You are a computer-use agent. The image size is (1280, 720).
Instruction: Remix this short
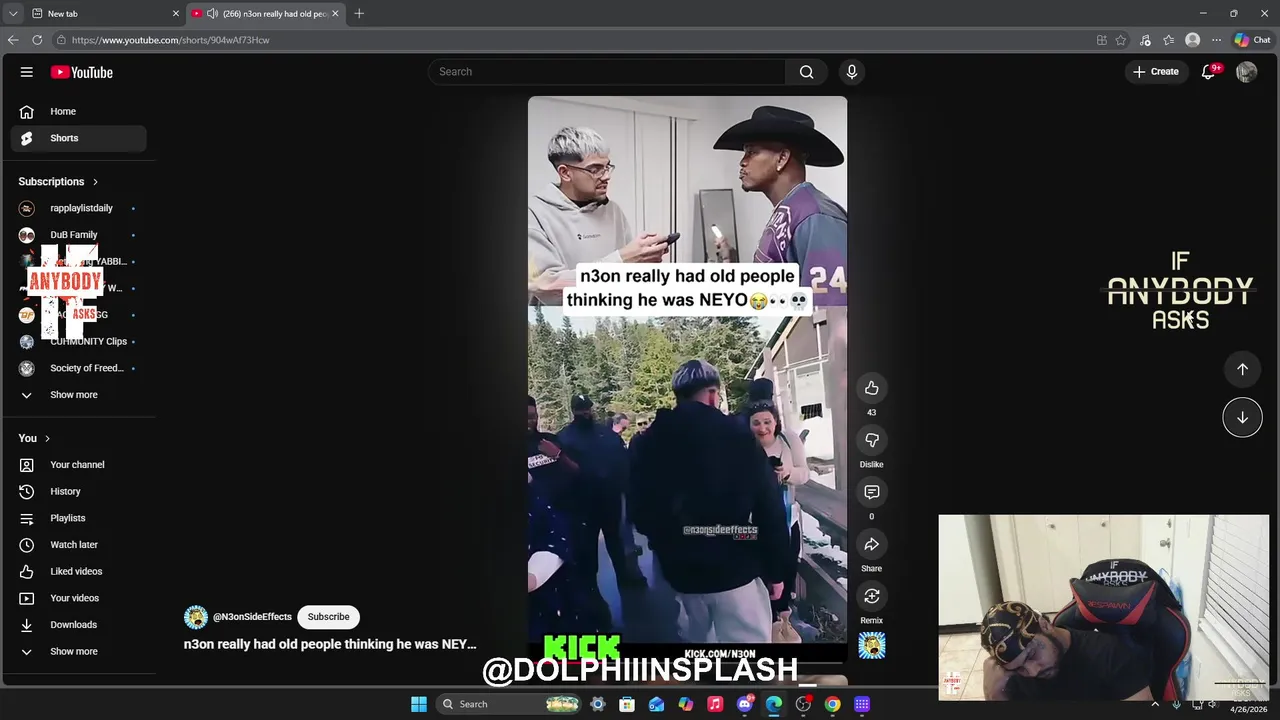click(872, 596)
